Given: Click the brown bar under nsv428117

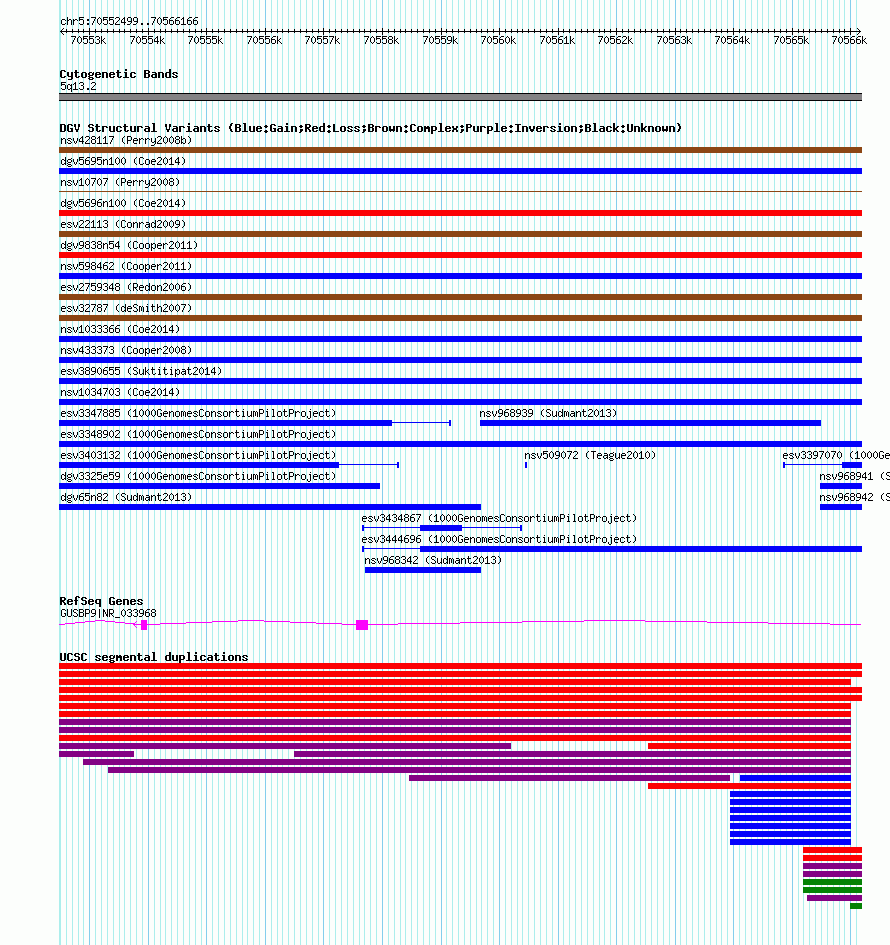Looking at the screenshot, I should point(460,150).
